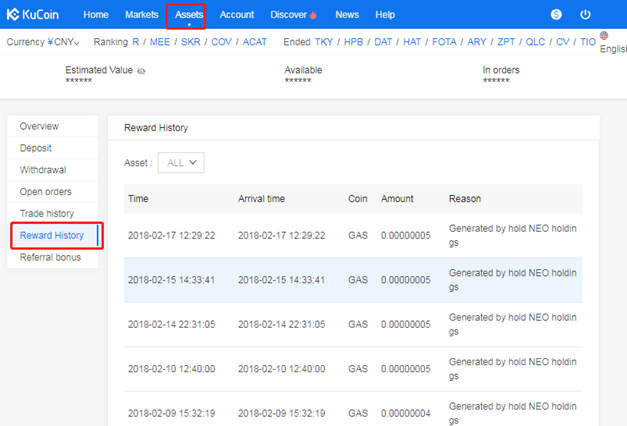This screenshot has width=627, height=426.
Task: Click the power logout icon
Action: (x=585, y=14)
